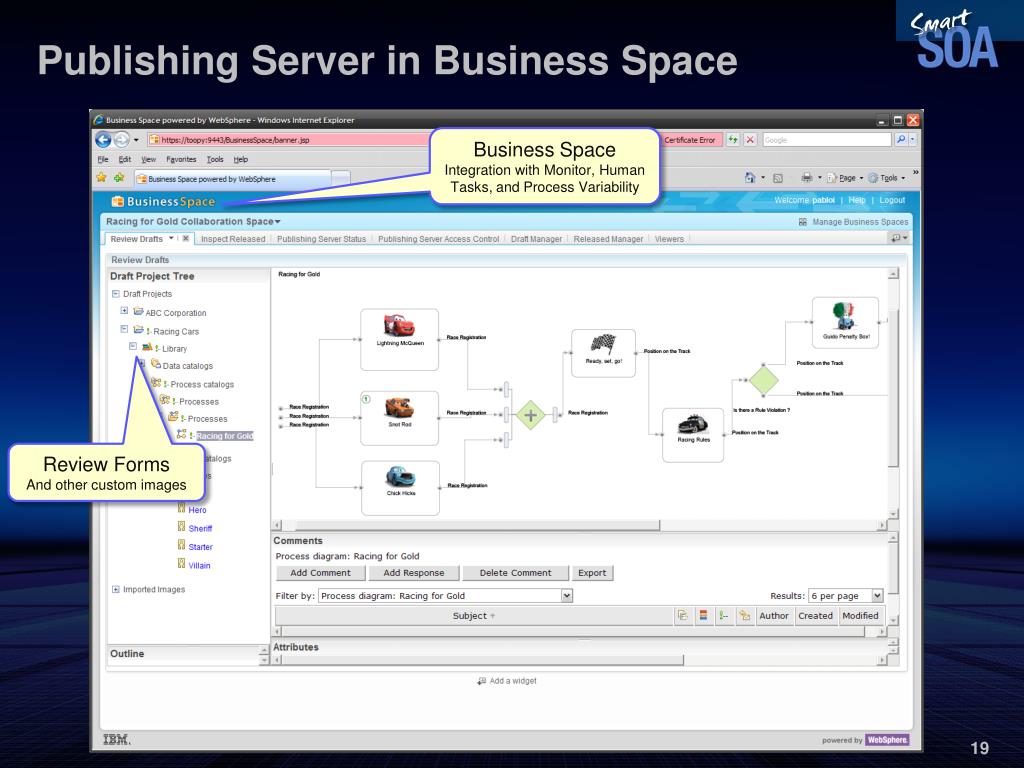Click the Google search box
The height and width of the screenshot is (768, 1024).
pyautogui.click(x=827, y=140)
